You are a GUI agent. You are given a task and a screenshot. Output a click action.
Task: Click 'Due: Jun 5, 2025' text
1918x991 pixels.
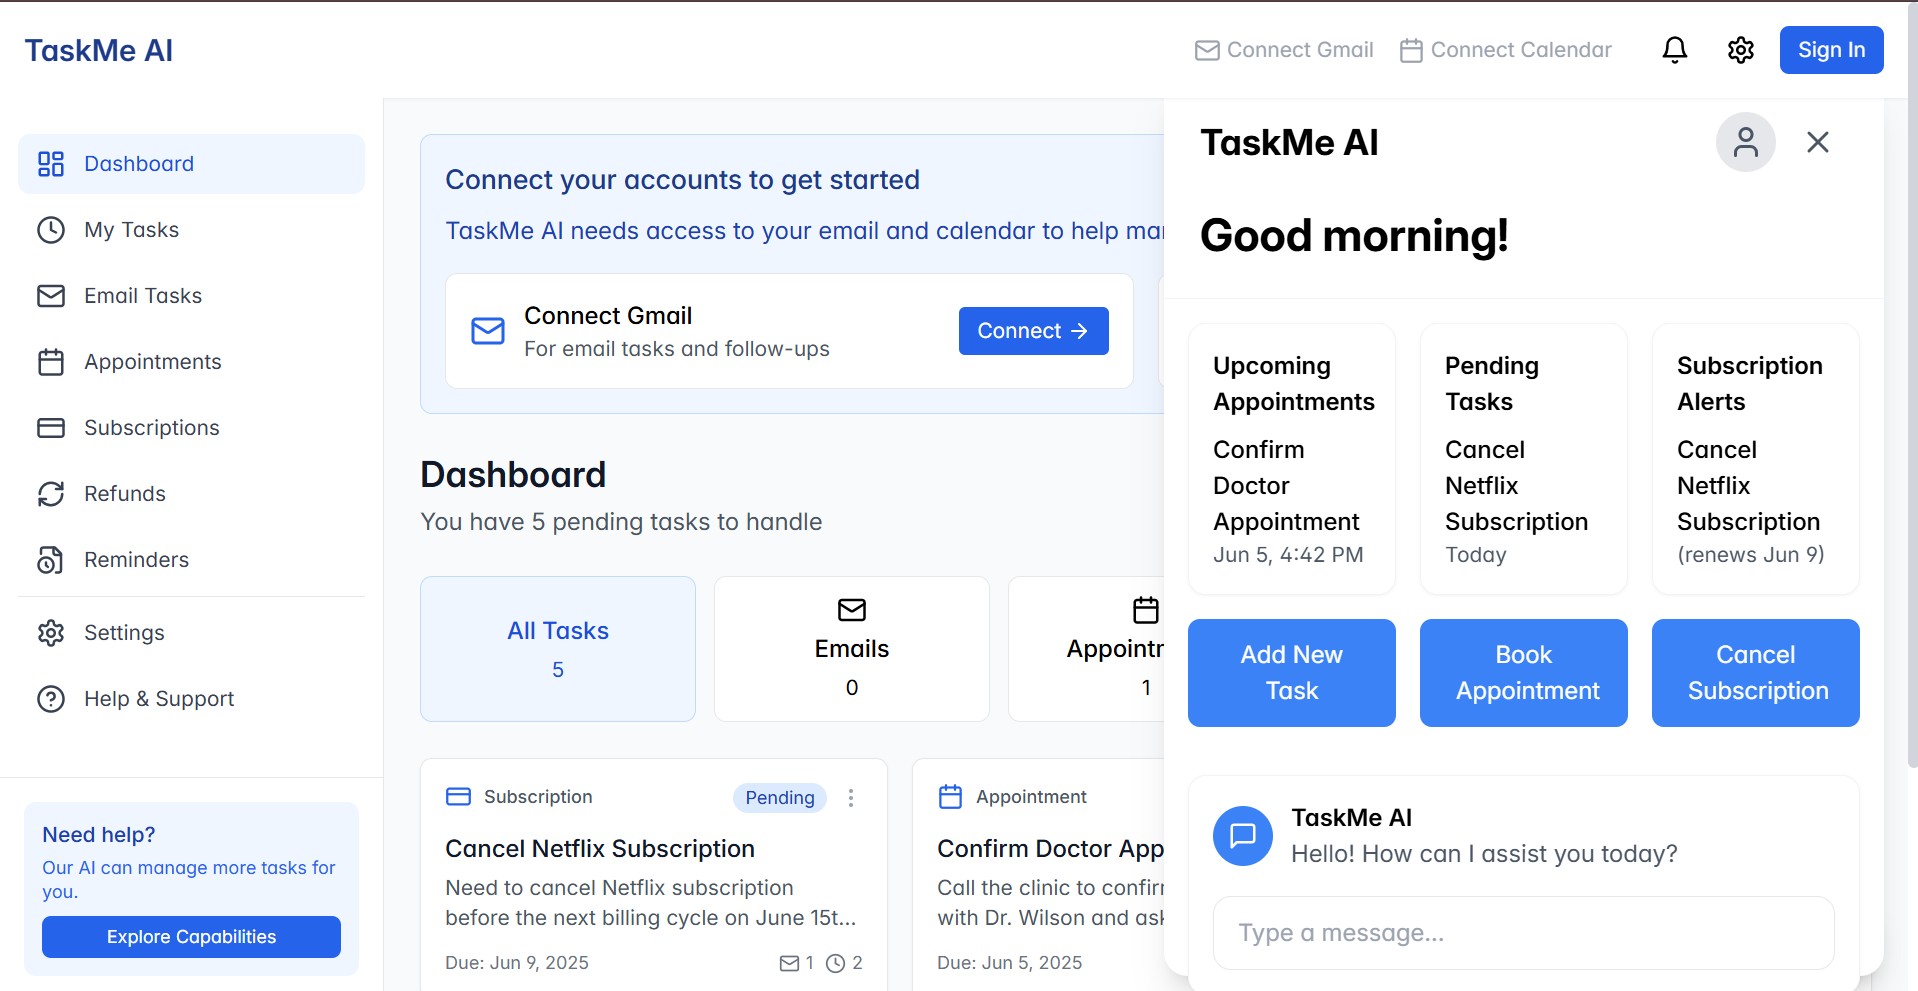[x=1009, y=963]
